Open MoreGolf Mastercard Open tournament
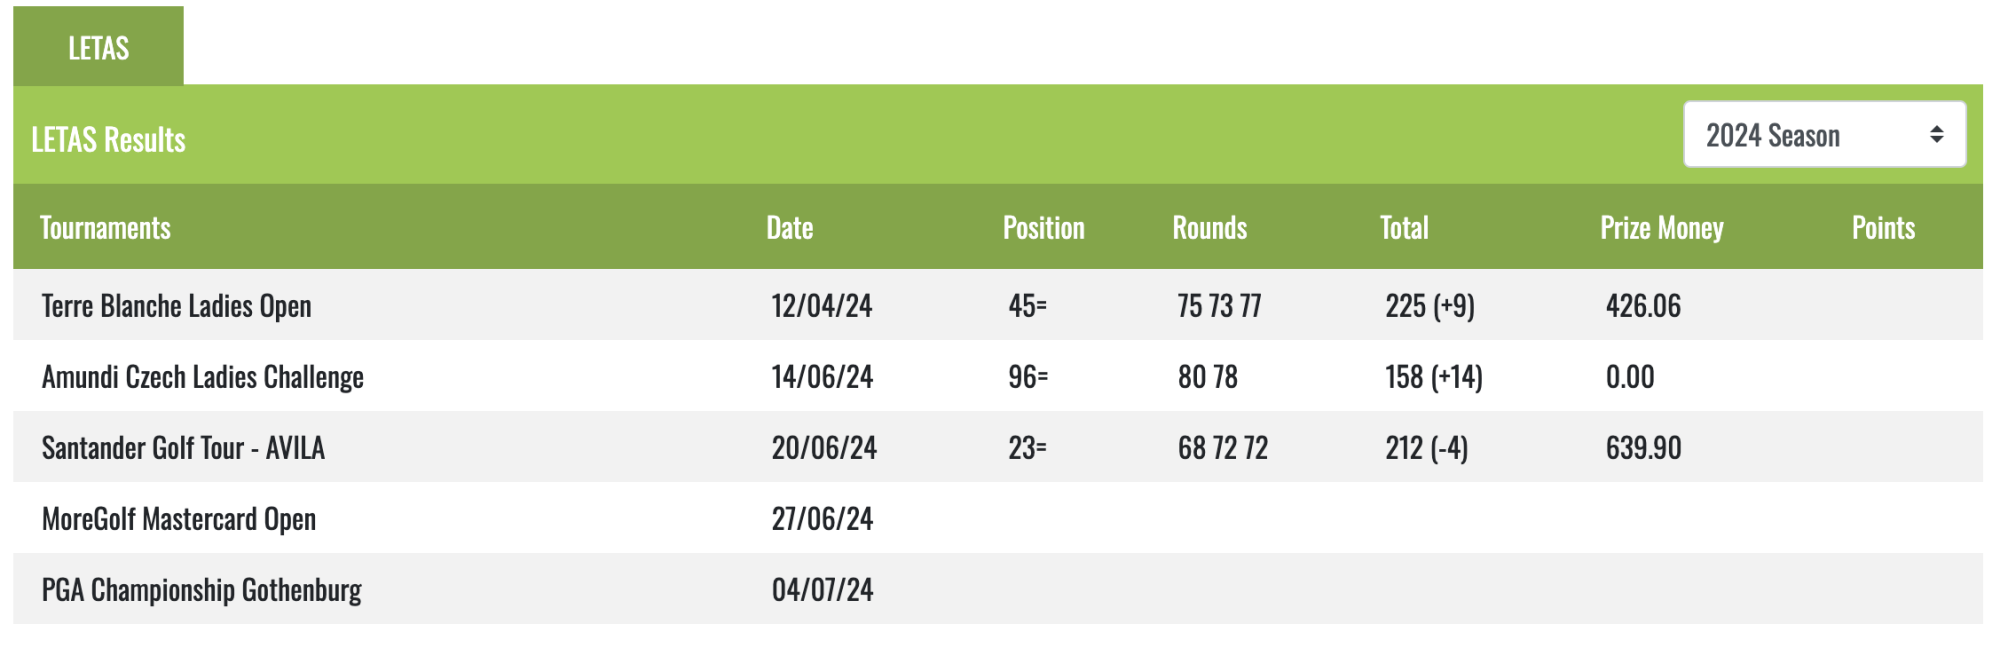Viewport: 2000px width, 648px height. click(179, 519)
